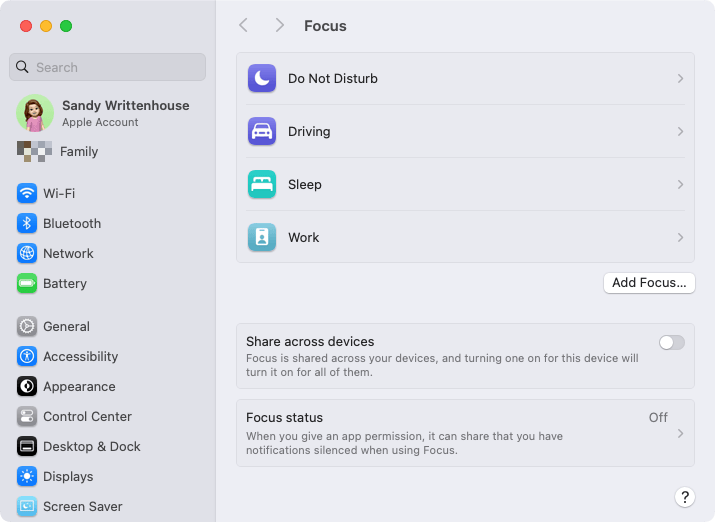Open Focus status chevron
This screenshot has height=522, width=715.
pyautogui.click(x=680, y=433)
